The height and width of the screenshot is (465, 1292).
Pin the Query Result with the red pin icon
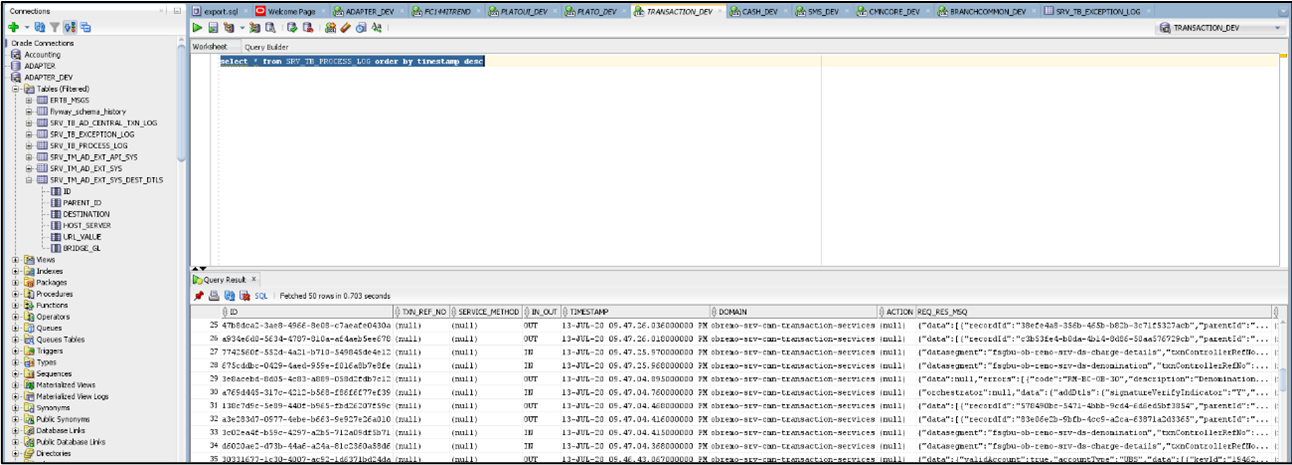[x=199, y=296]
